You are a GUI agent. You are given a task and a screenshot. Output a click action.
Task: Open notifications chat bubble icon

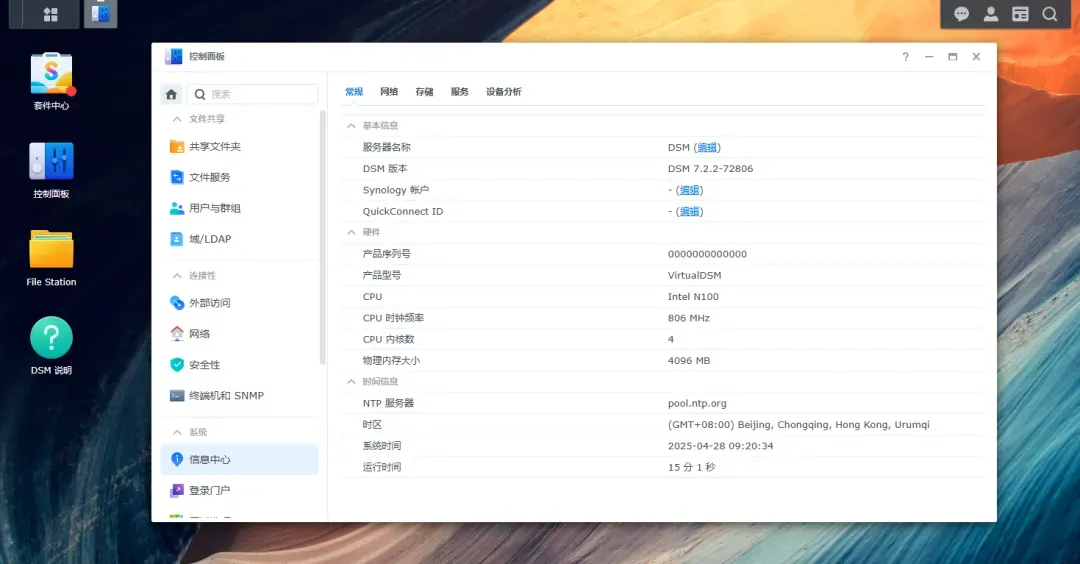click(962, 14)
